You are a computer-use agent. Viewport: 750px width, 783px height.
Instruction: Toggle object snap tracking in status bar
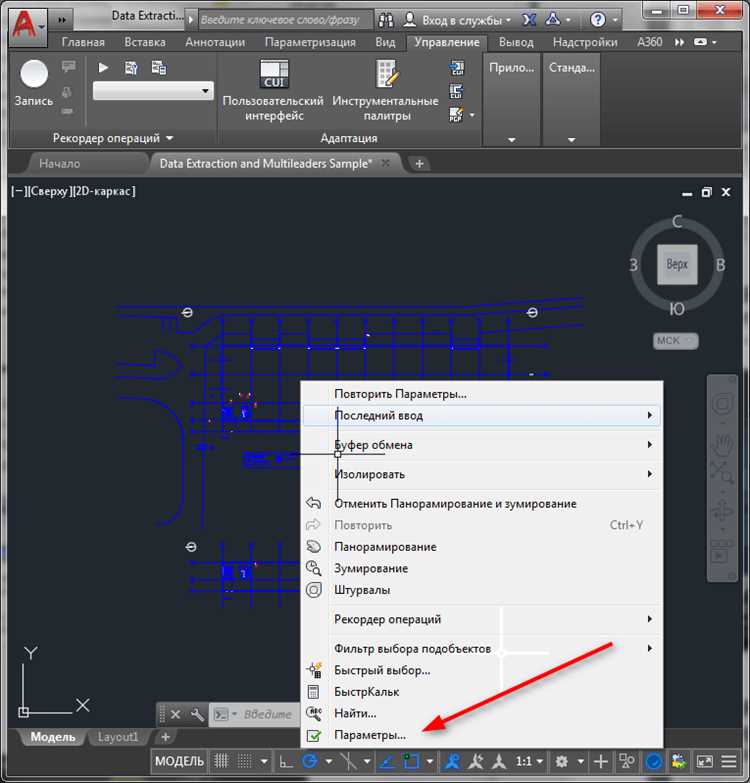click(x=386, y=761)
